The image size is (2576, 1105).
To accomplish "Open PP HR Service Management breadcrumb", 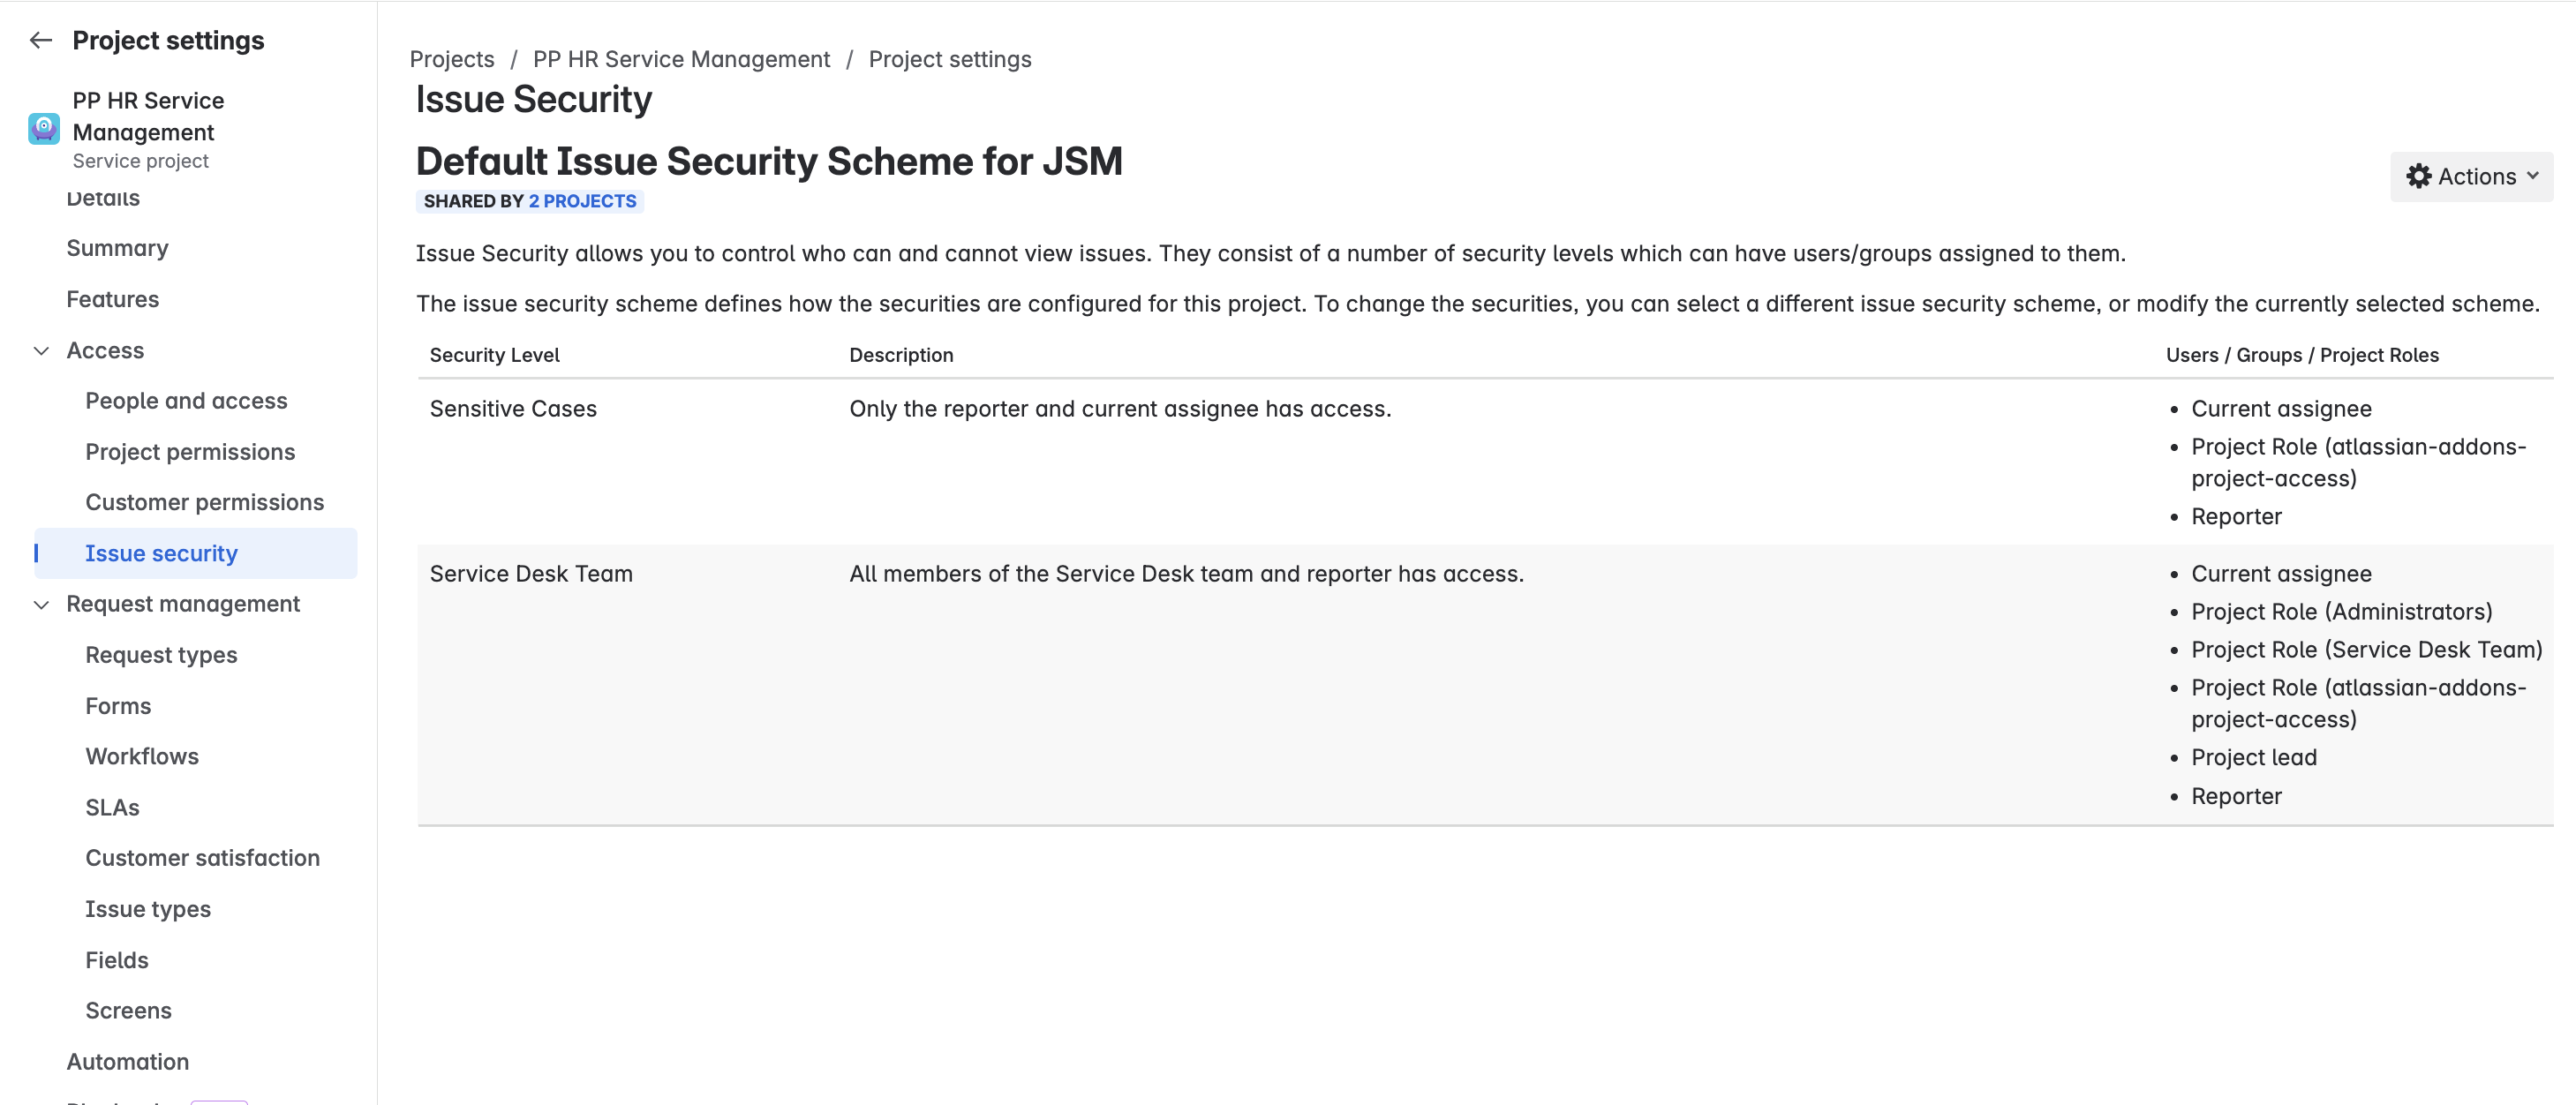I will click(681, 59).
